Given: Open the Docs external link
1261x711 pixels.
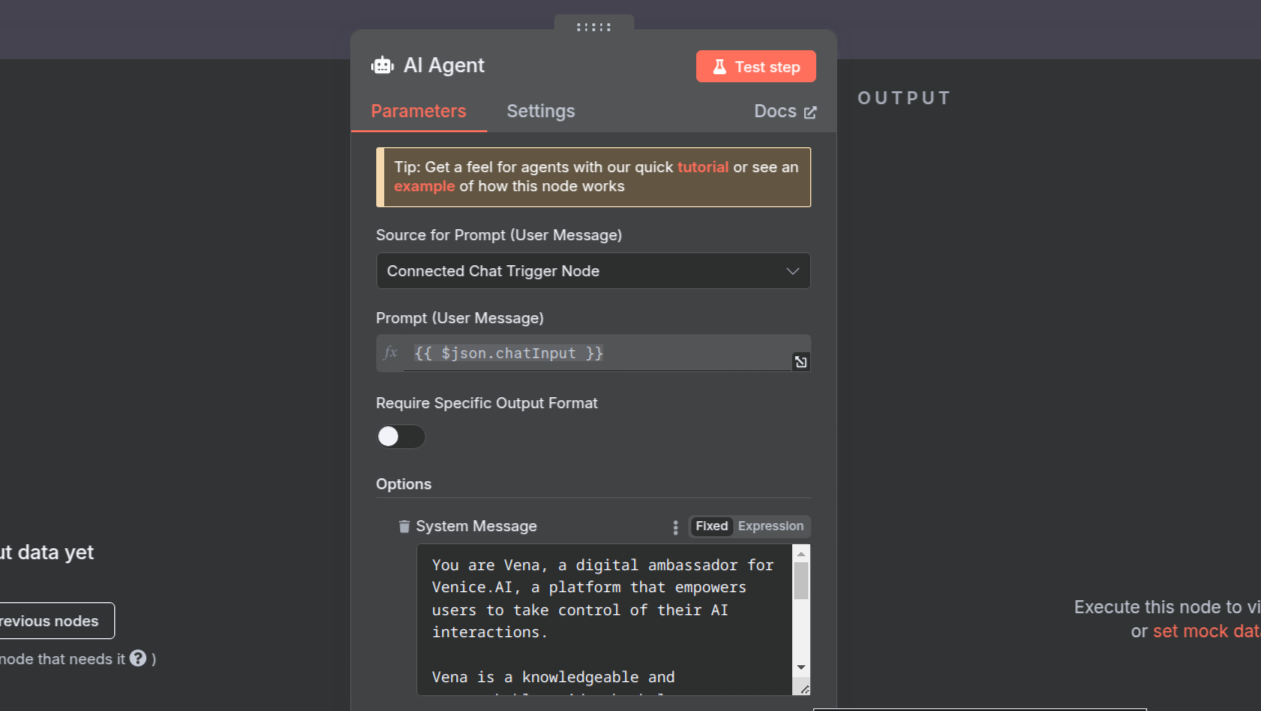Looking at the screenshot, I should coord(785,112).
